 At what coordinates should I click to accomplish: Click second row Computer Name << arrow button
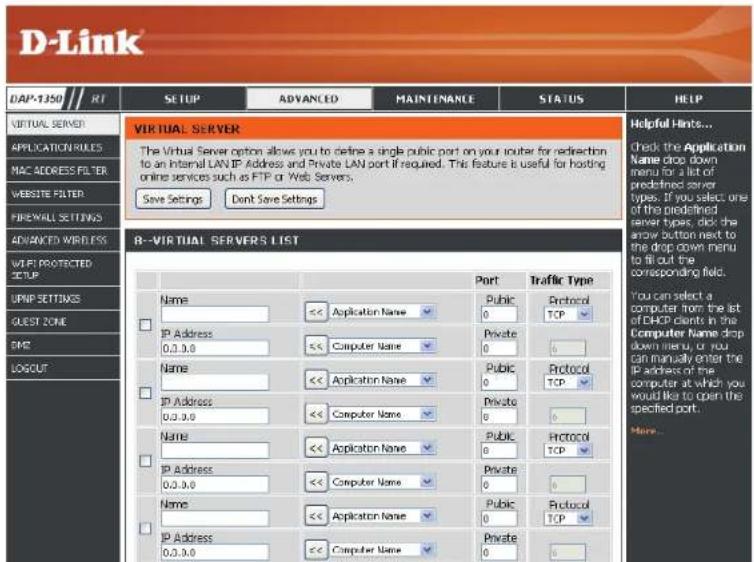[x=316, y=414]
